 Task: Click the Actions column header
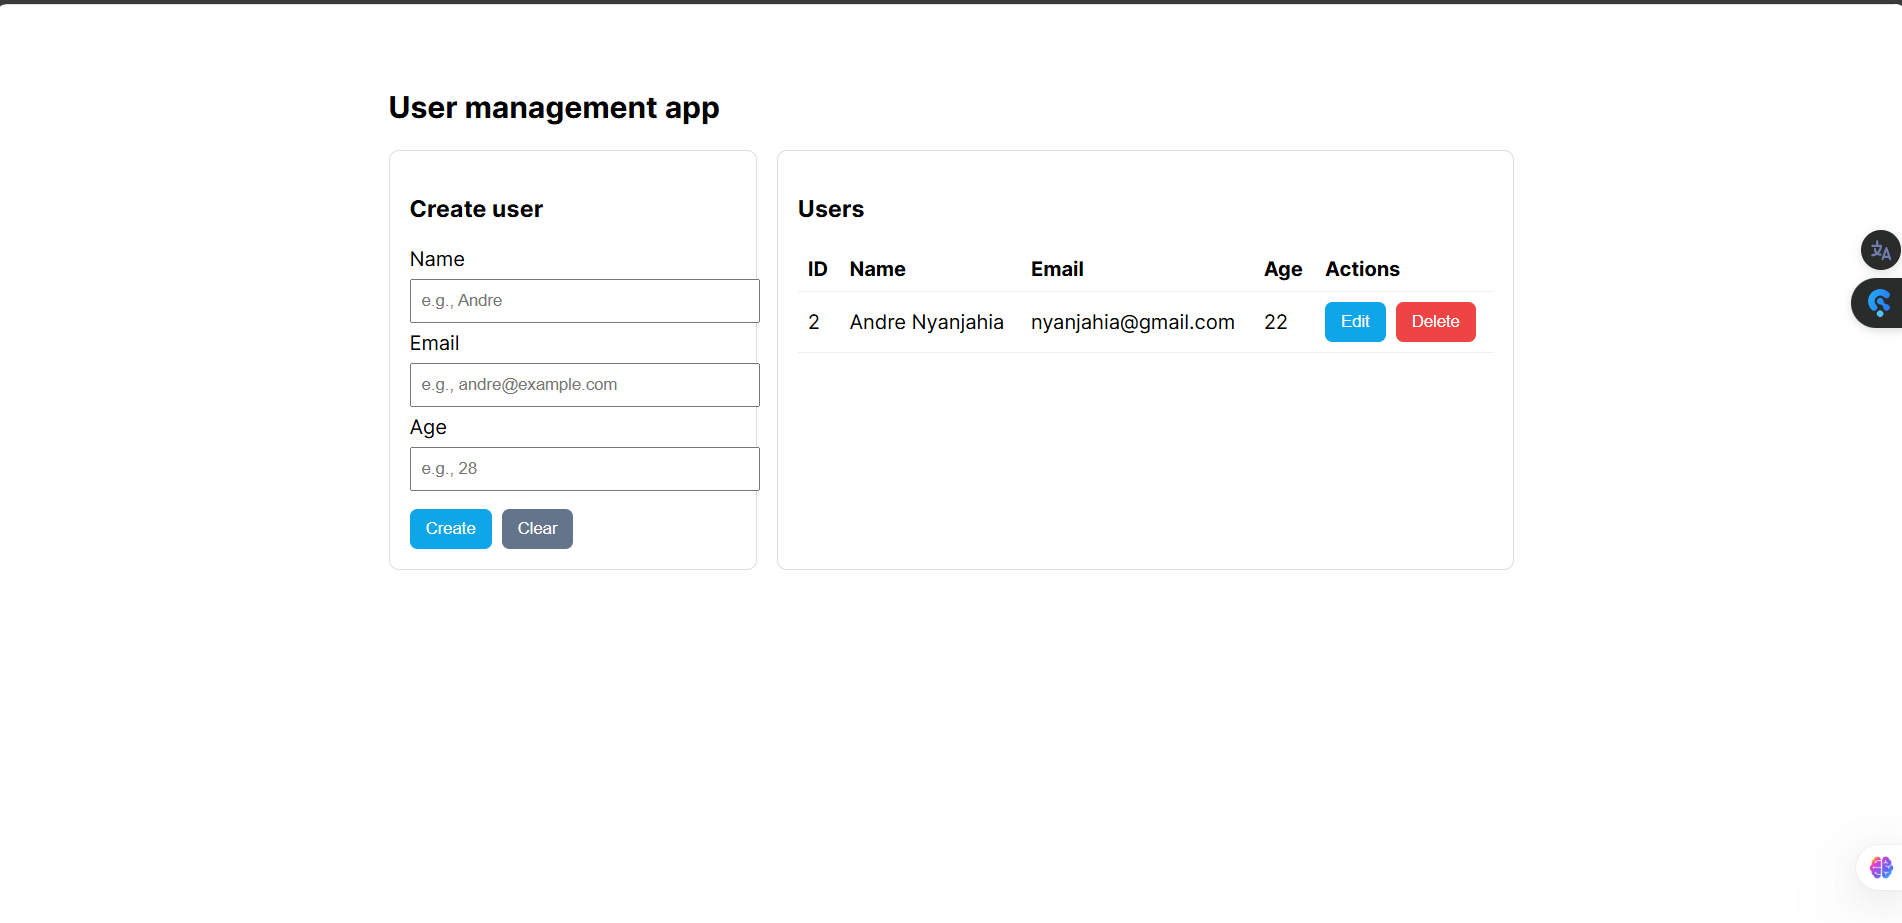[1362, 269]
